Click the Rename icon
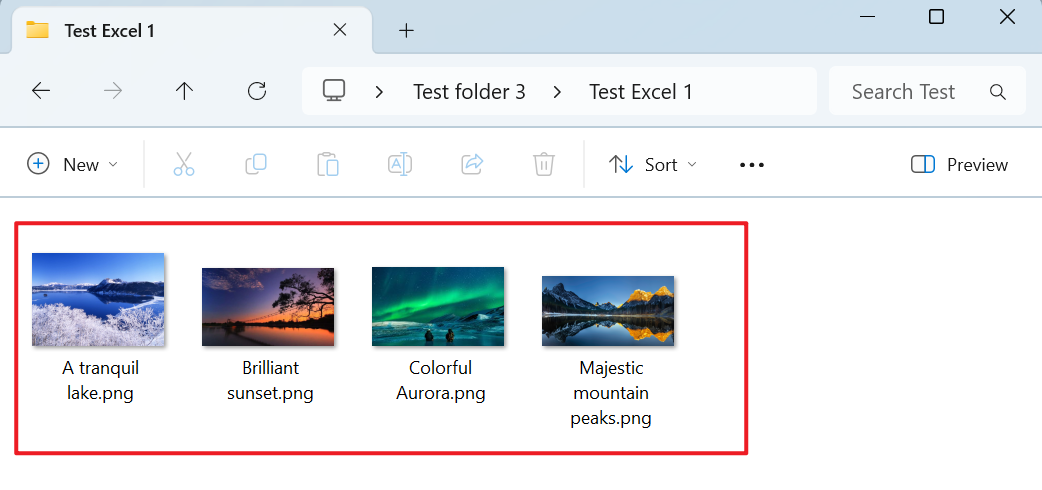This screenshot has width=1042, height=490. pyautogui.click(x=400, y=165)
